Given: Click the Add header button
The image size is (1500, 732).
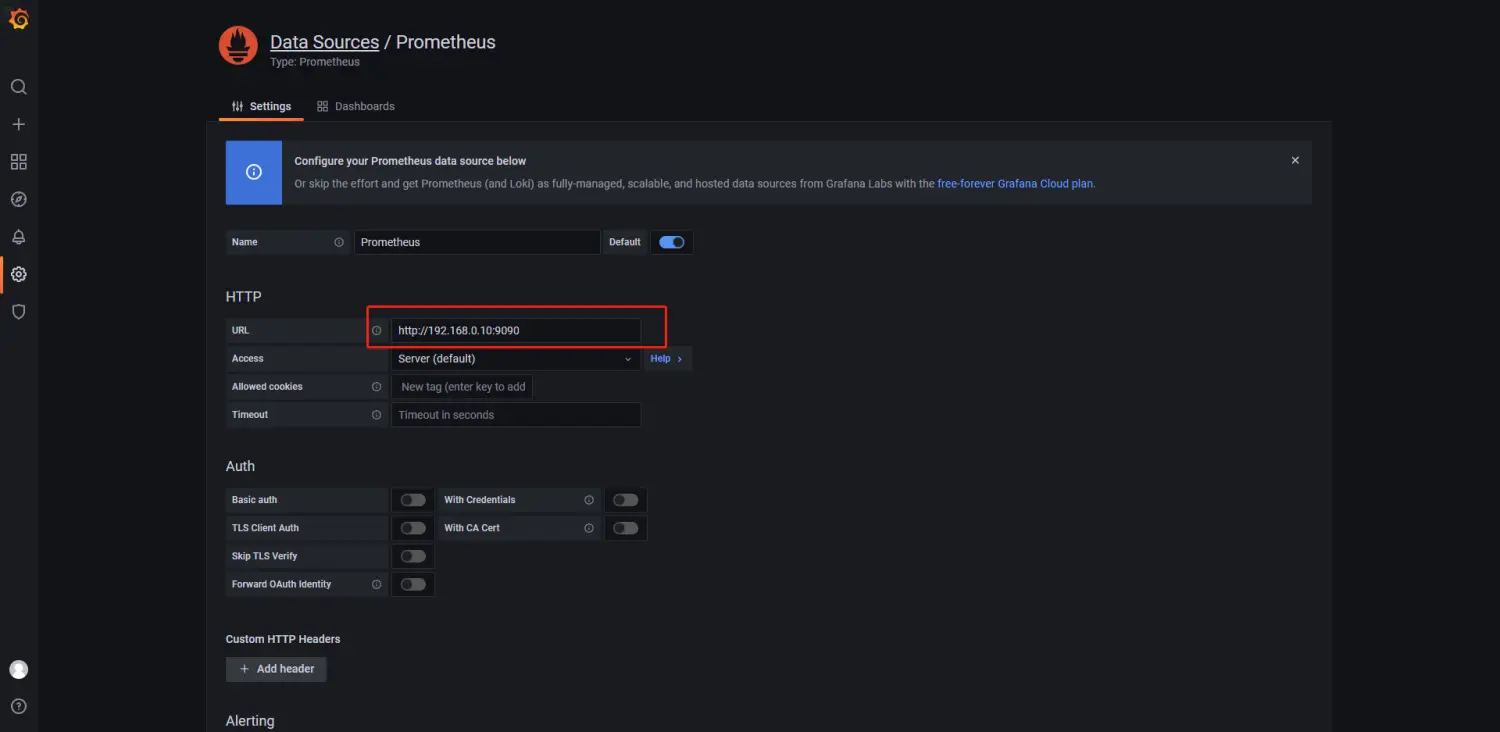Looking at the screenshot, I should pos(276,669).
